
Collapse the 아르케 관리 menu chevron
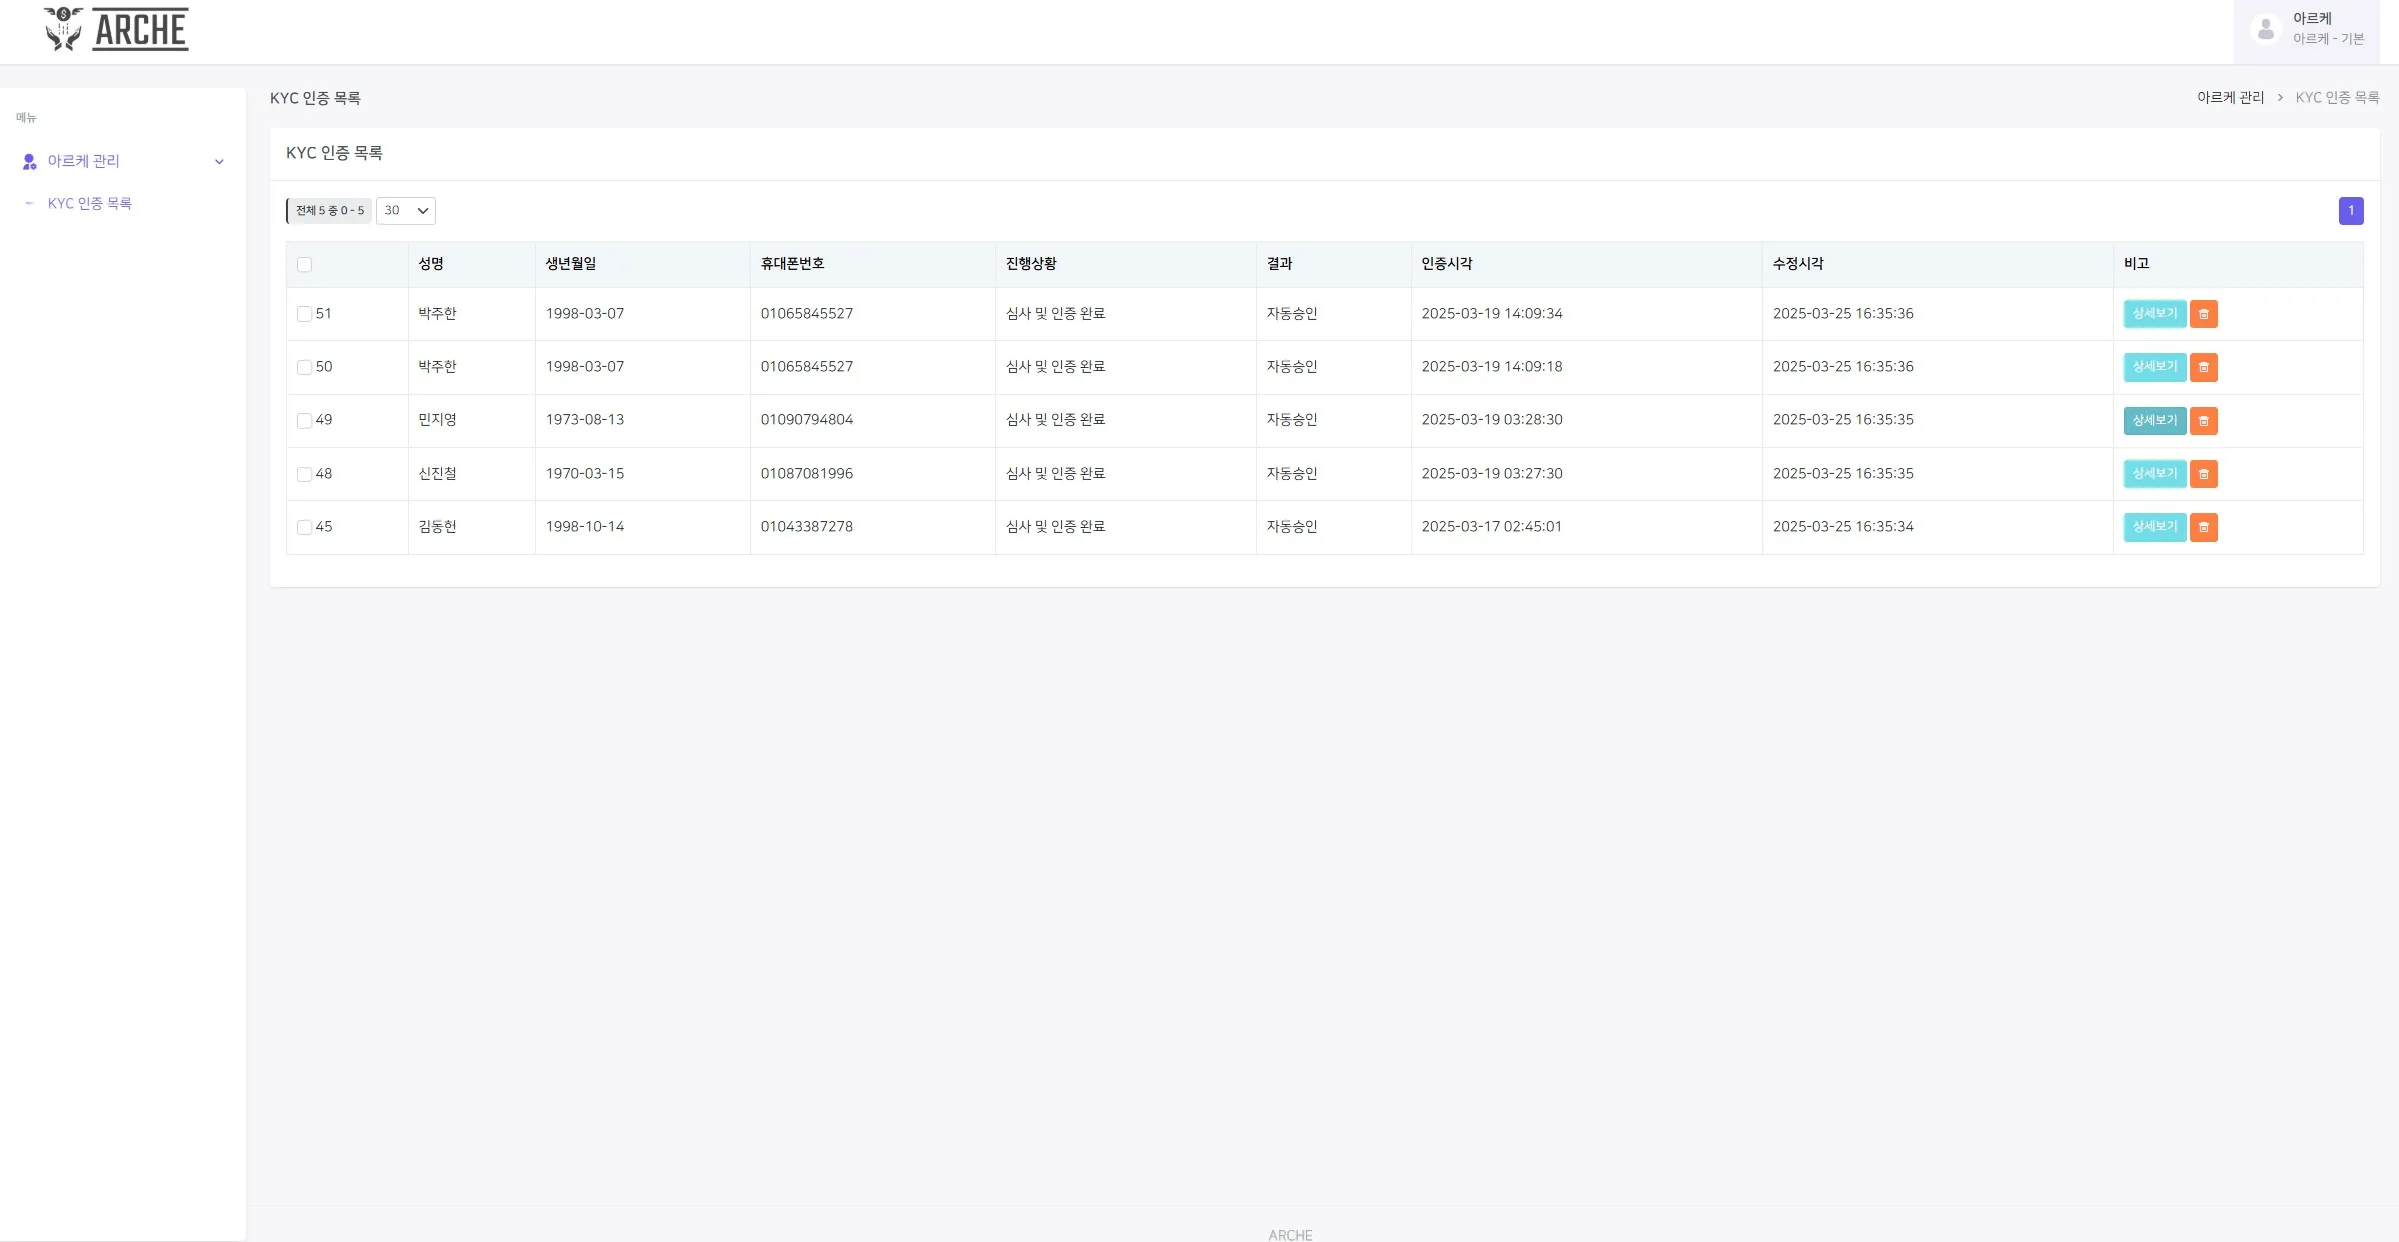(x=219, y=162)
